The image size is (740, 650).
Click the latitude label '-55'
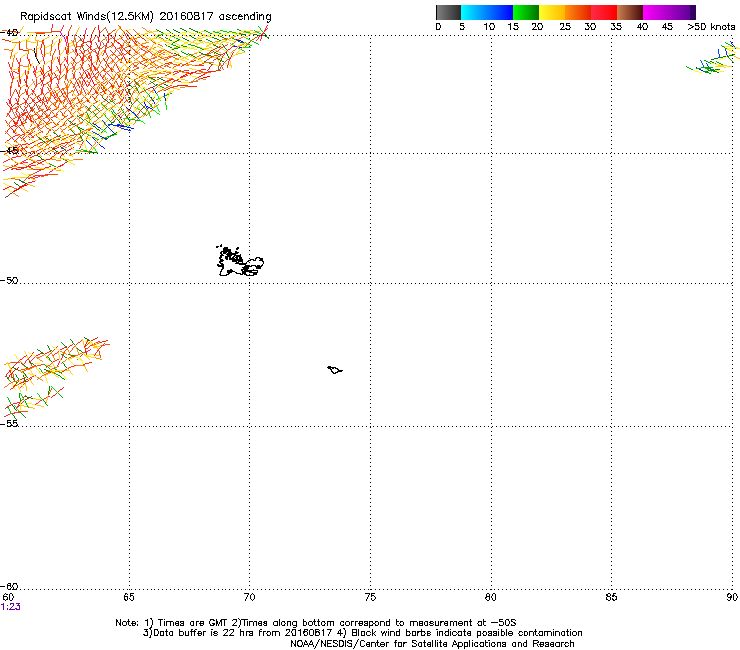tap(9, 423)
